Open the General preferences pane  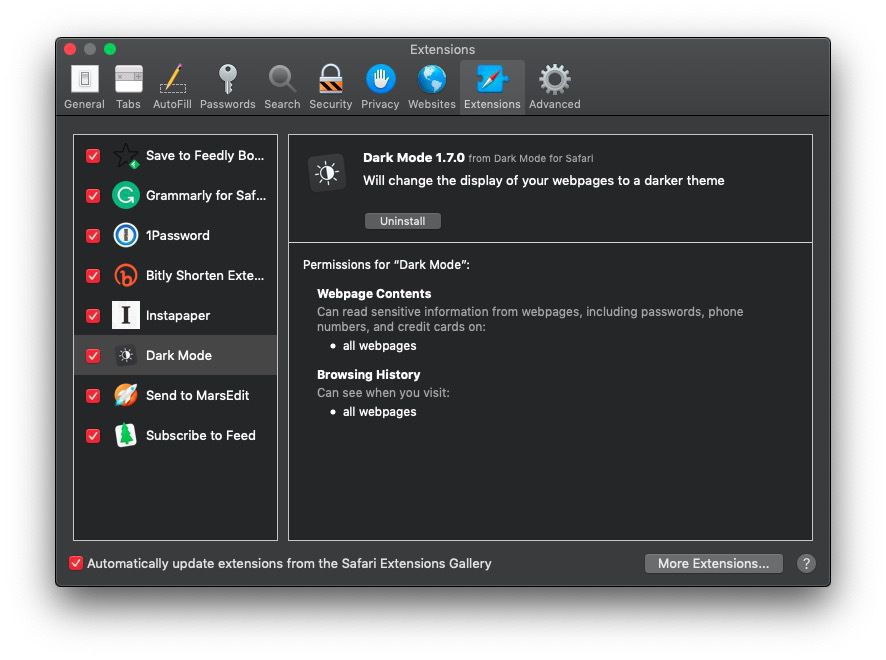84,87
